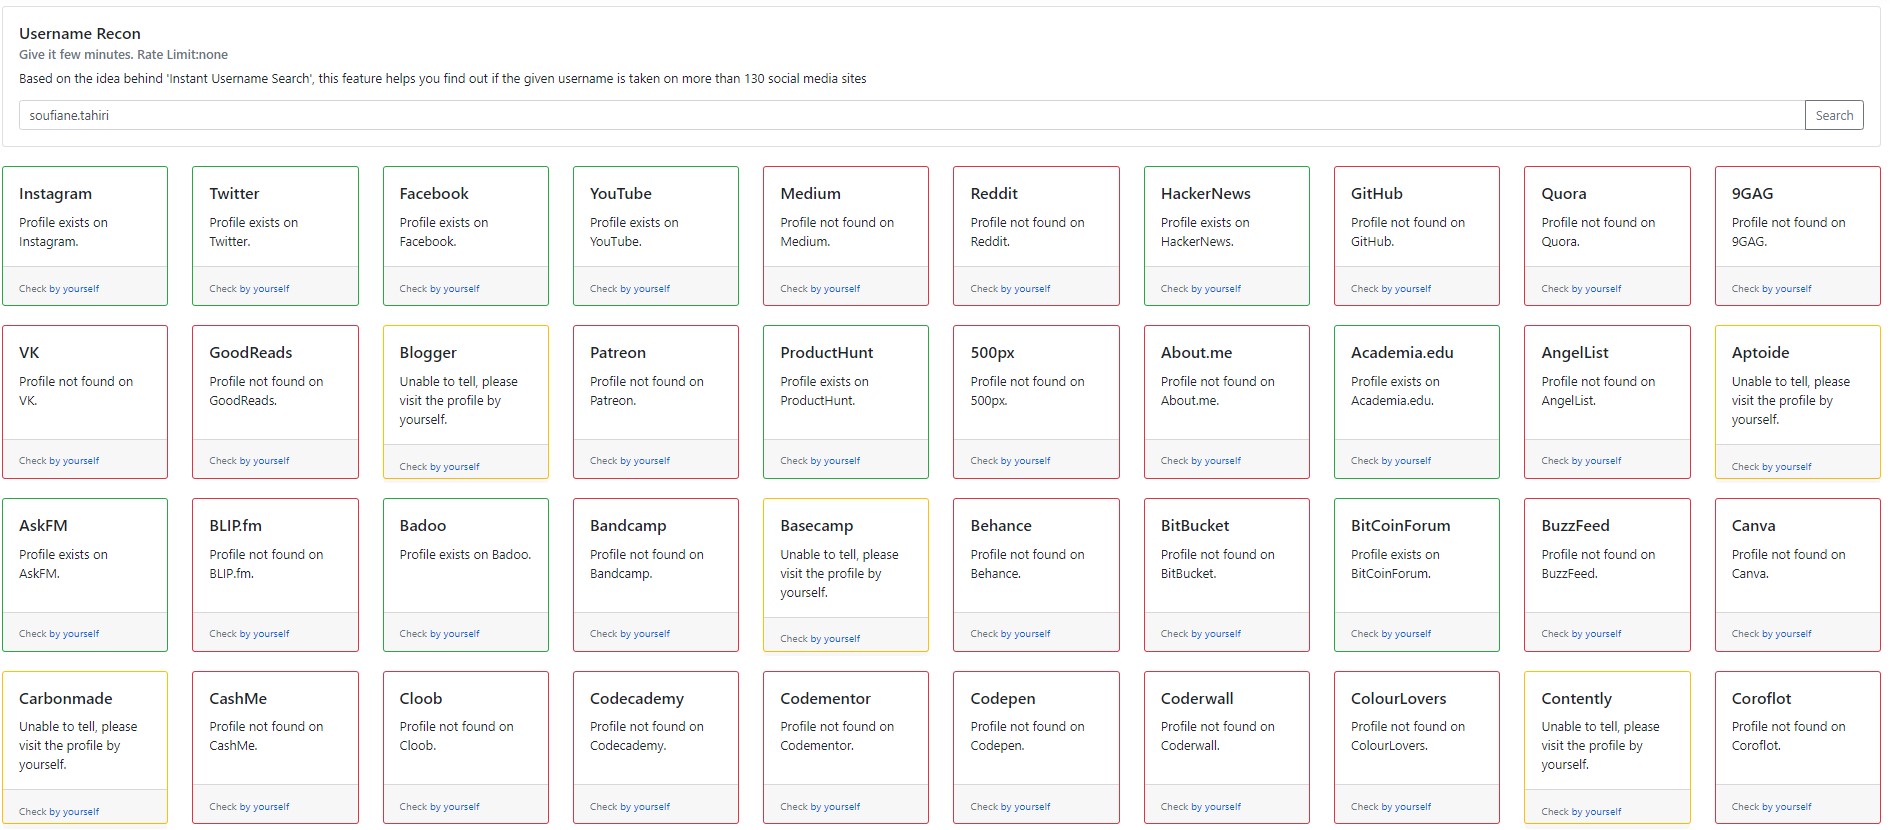The width and height of the screenshot is (1890, 830).
Task: Click the Instagram card title
Action: click(x=55, y=194)
